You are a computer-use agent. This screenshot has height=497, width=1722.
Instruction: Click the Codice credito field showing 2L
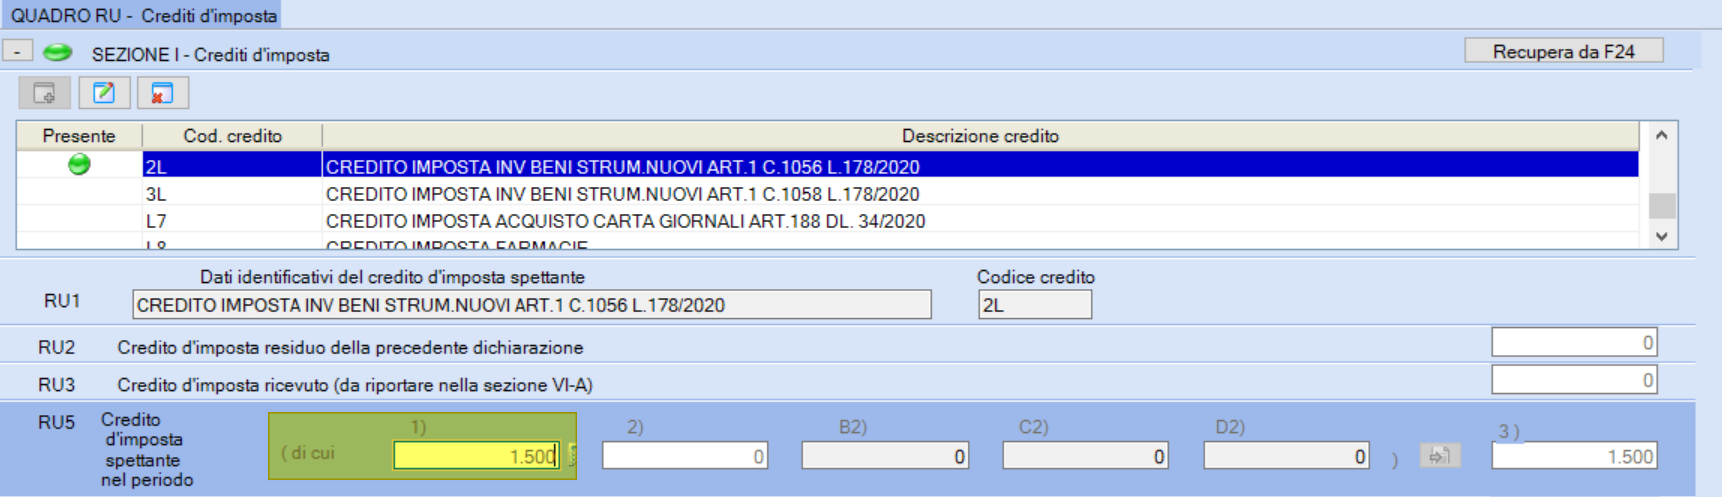coord(1034,305)
